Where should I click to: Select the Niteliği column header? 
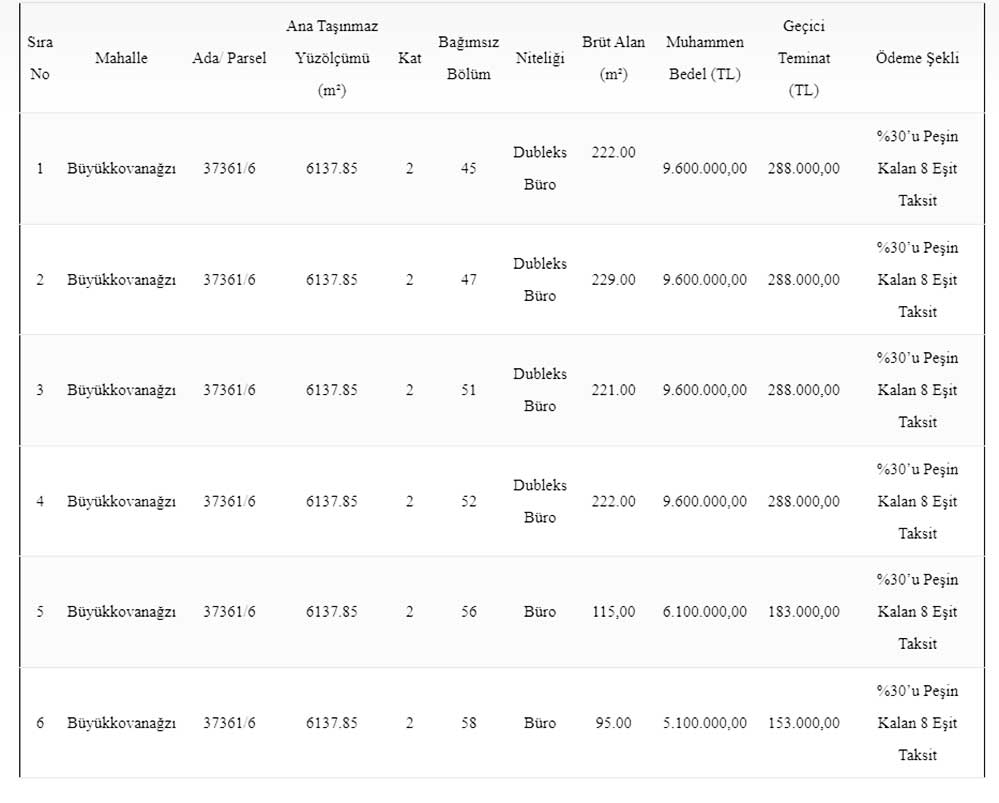pyautogui.click(x=539, y=58)
